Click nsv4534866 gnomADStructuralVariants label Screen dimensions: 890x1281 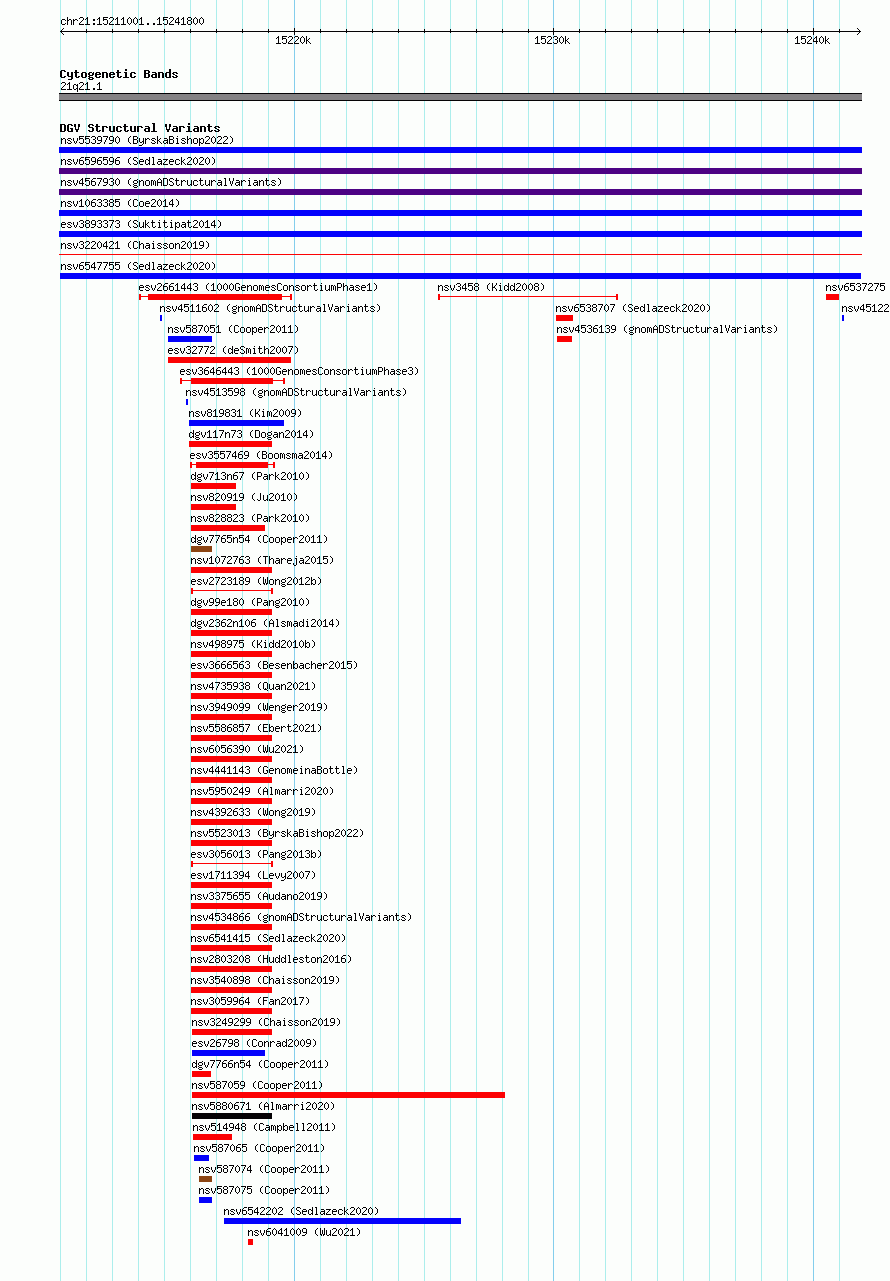click(302, 917)
